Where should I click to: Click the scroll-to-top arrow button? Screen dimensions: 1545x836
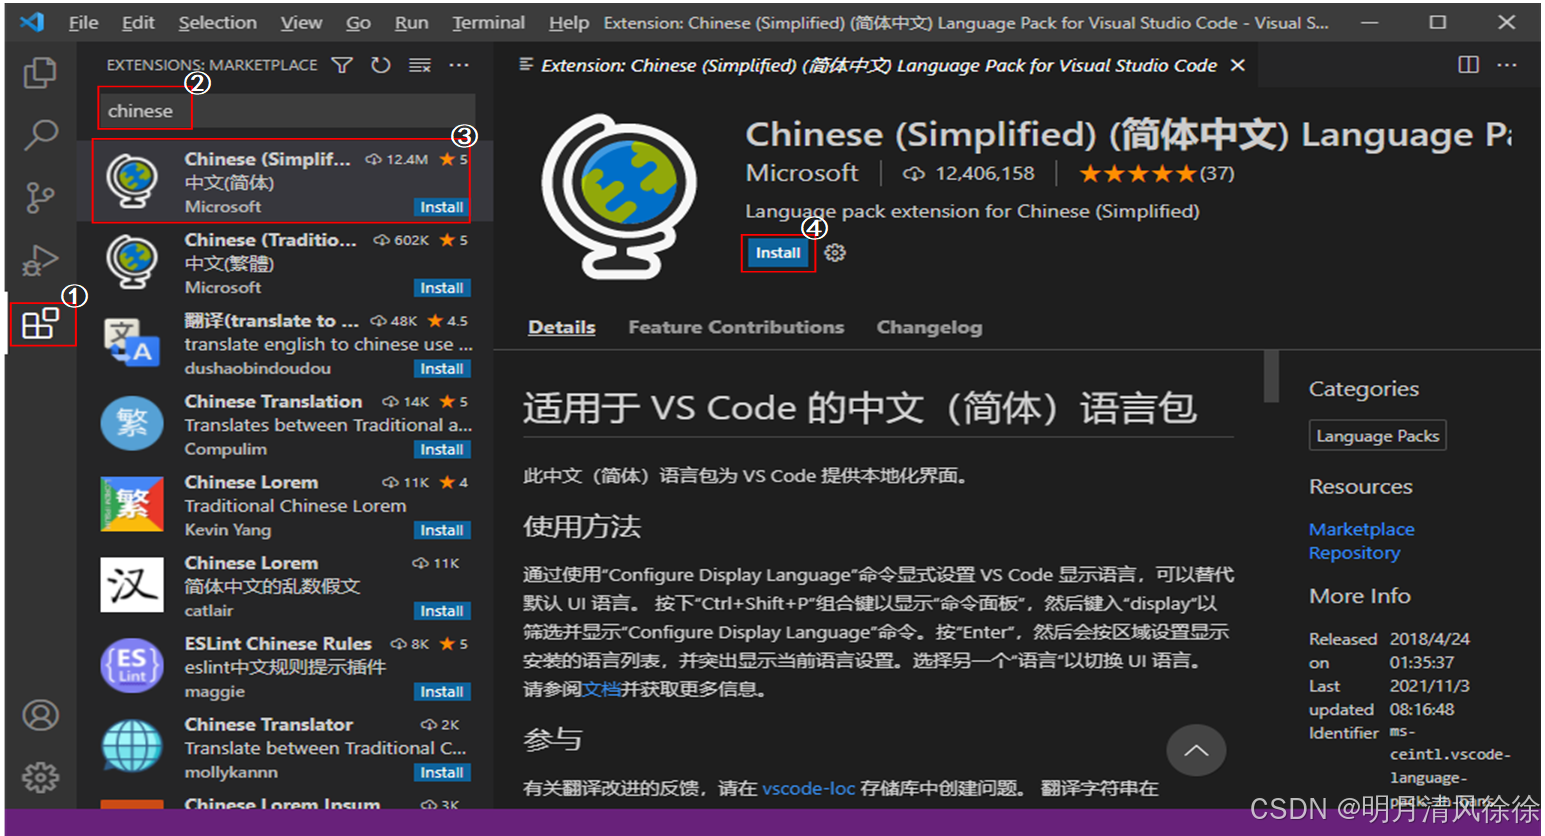click(1196, 751)
